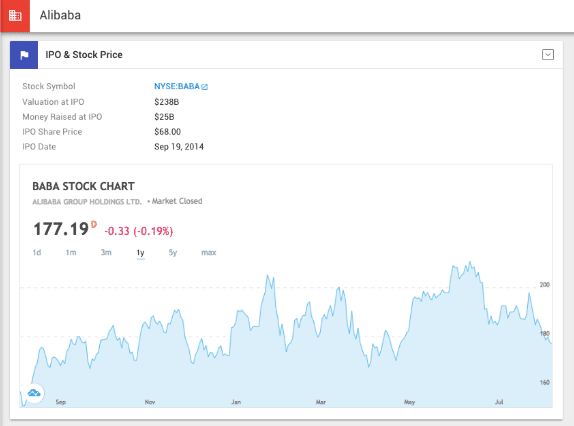
Task: Click the external link icon beside NYSE:BABA
Action: [x=205, y=87]
